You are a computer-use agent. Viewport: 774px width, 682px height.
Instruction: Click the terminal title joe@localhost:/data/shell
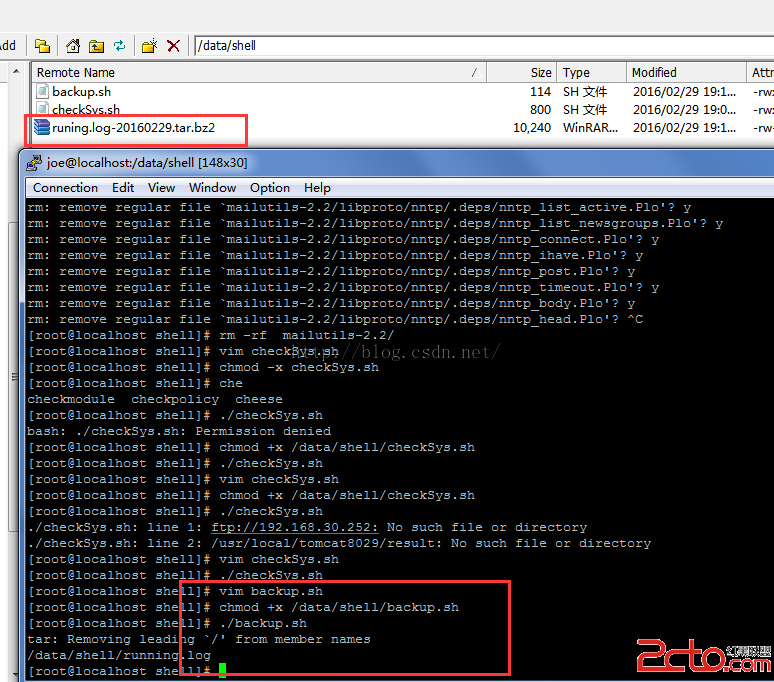pos(147,162)
